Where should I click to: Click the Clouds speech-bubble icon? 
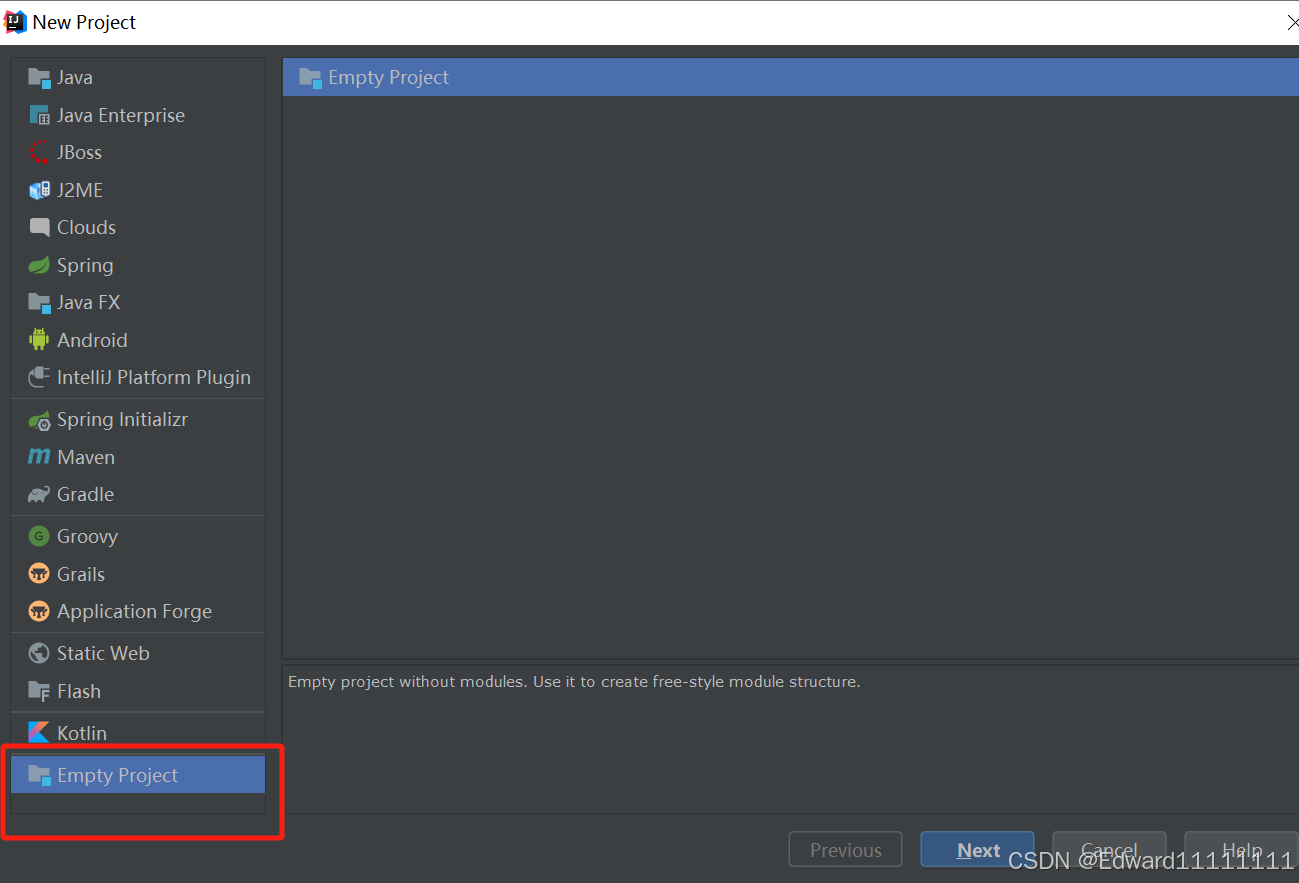click(39, 227)
